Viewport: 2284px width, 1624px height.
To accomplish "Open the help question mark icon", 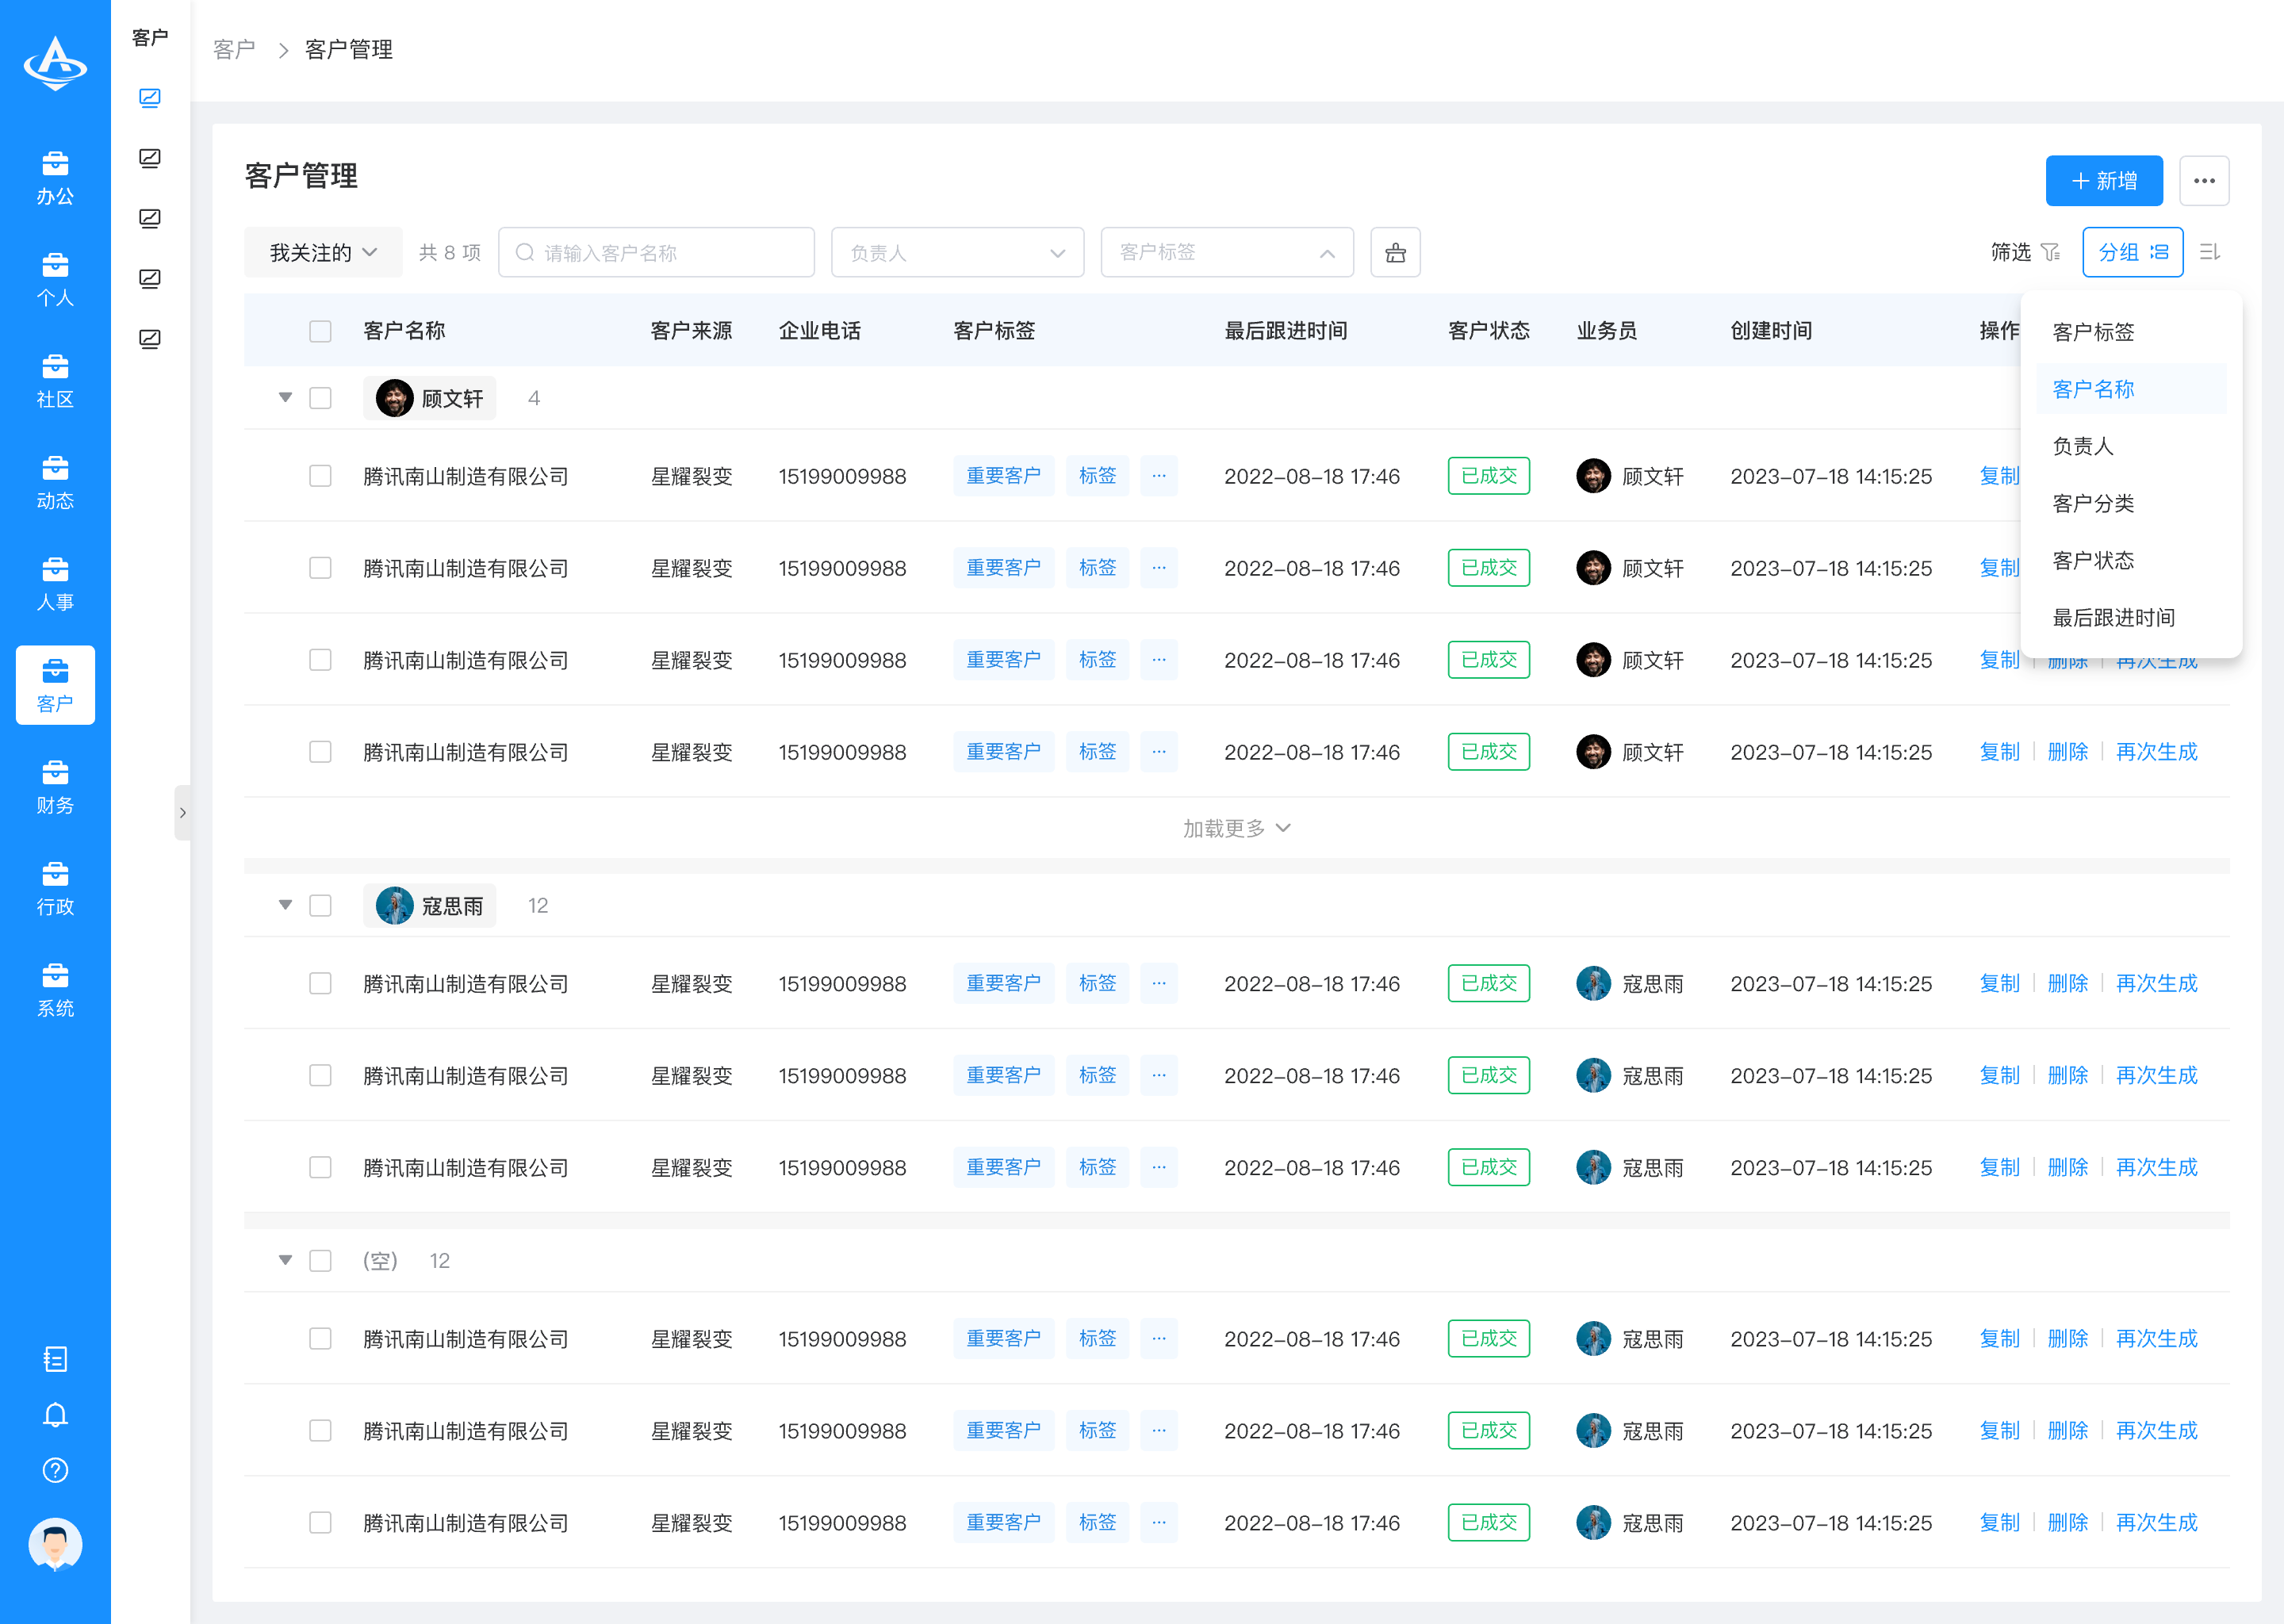I will click(x=55, y=1470).
